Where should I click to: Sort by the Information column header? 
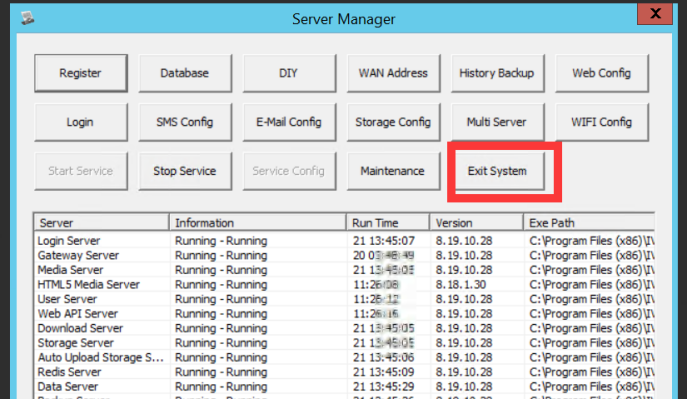click(x=258, y=223)
